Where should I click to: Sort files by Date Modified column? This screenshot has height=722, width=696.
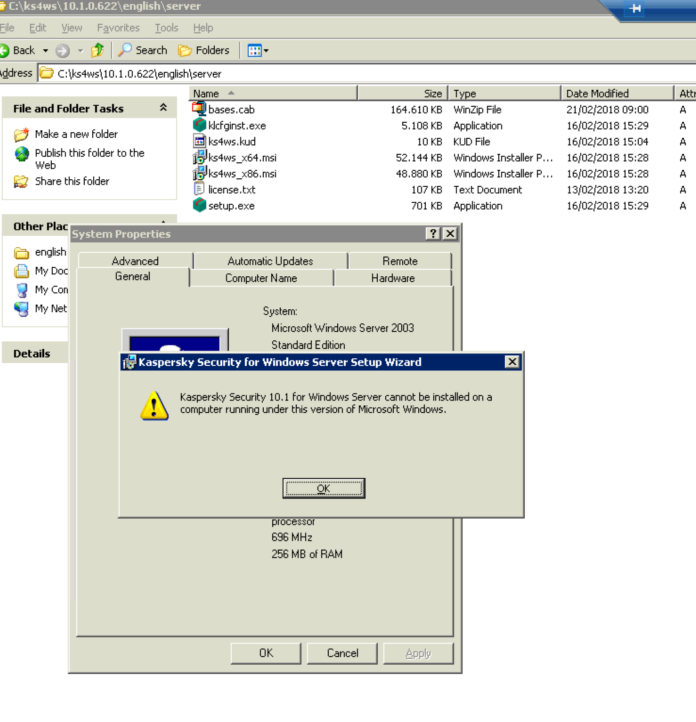[x=597, y=93]
